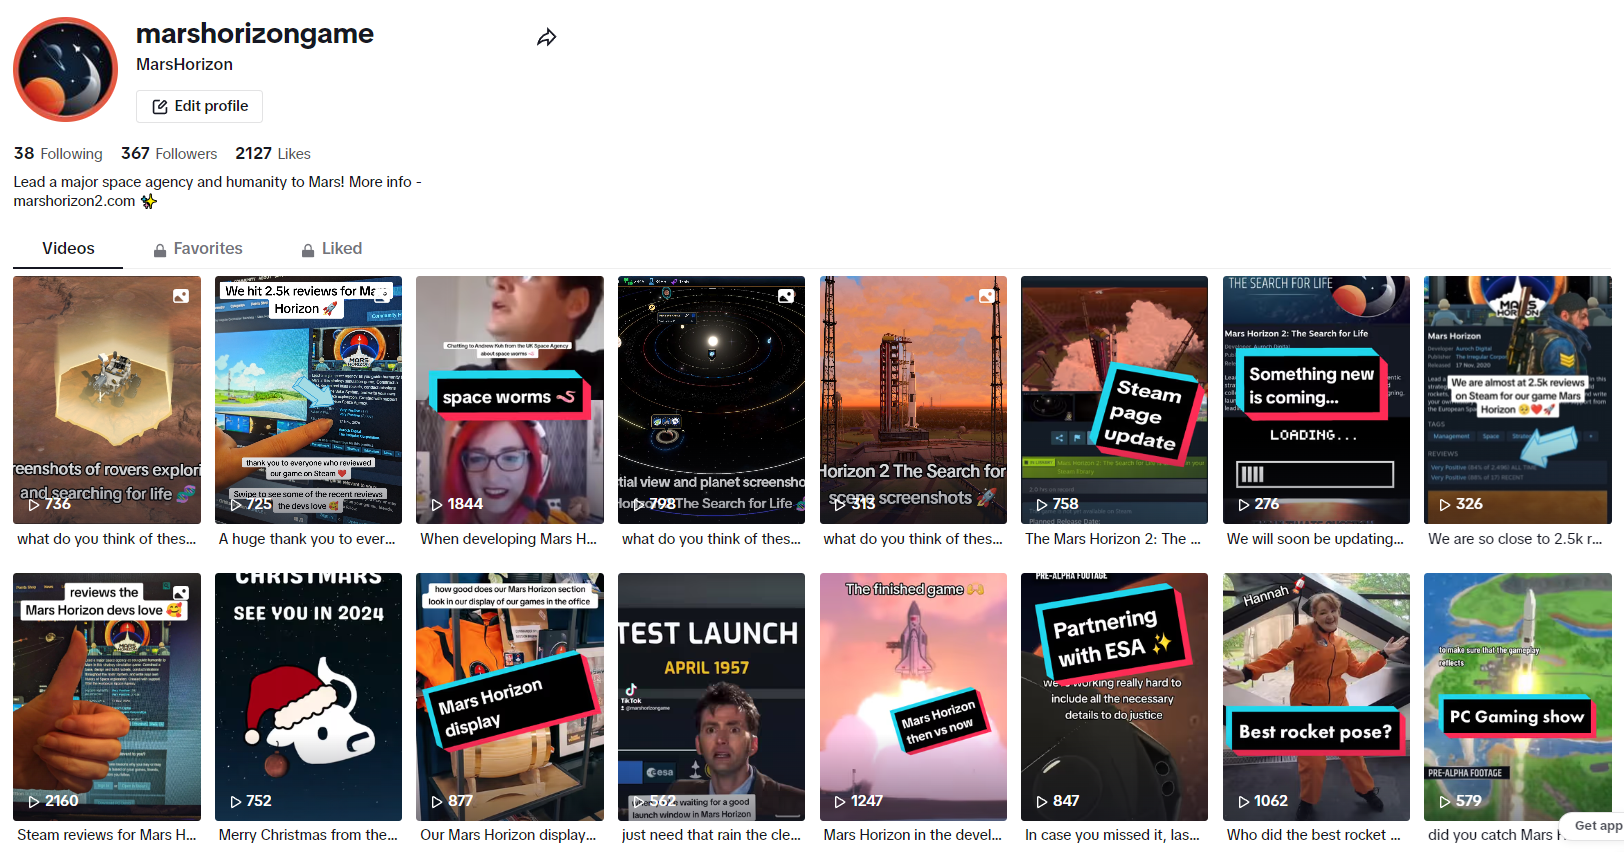Open the marshorizon2.com bio link
Viewport: 1624px width, 852px height.
[74, 201]
